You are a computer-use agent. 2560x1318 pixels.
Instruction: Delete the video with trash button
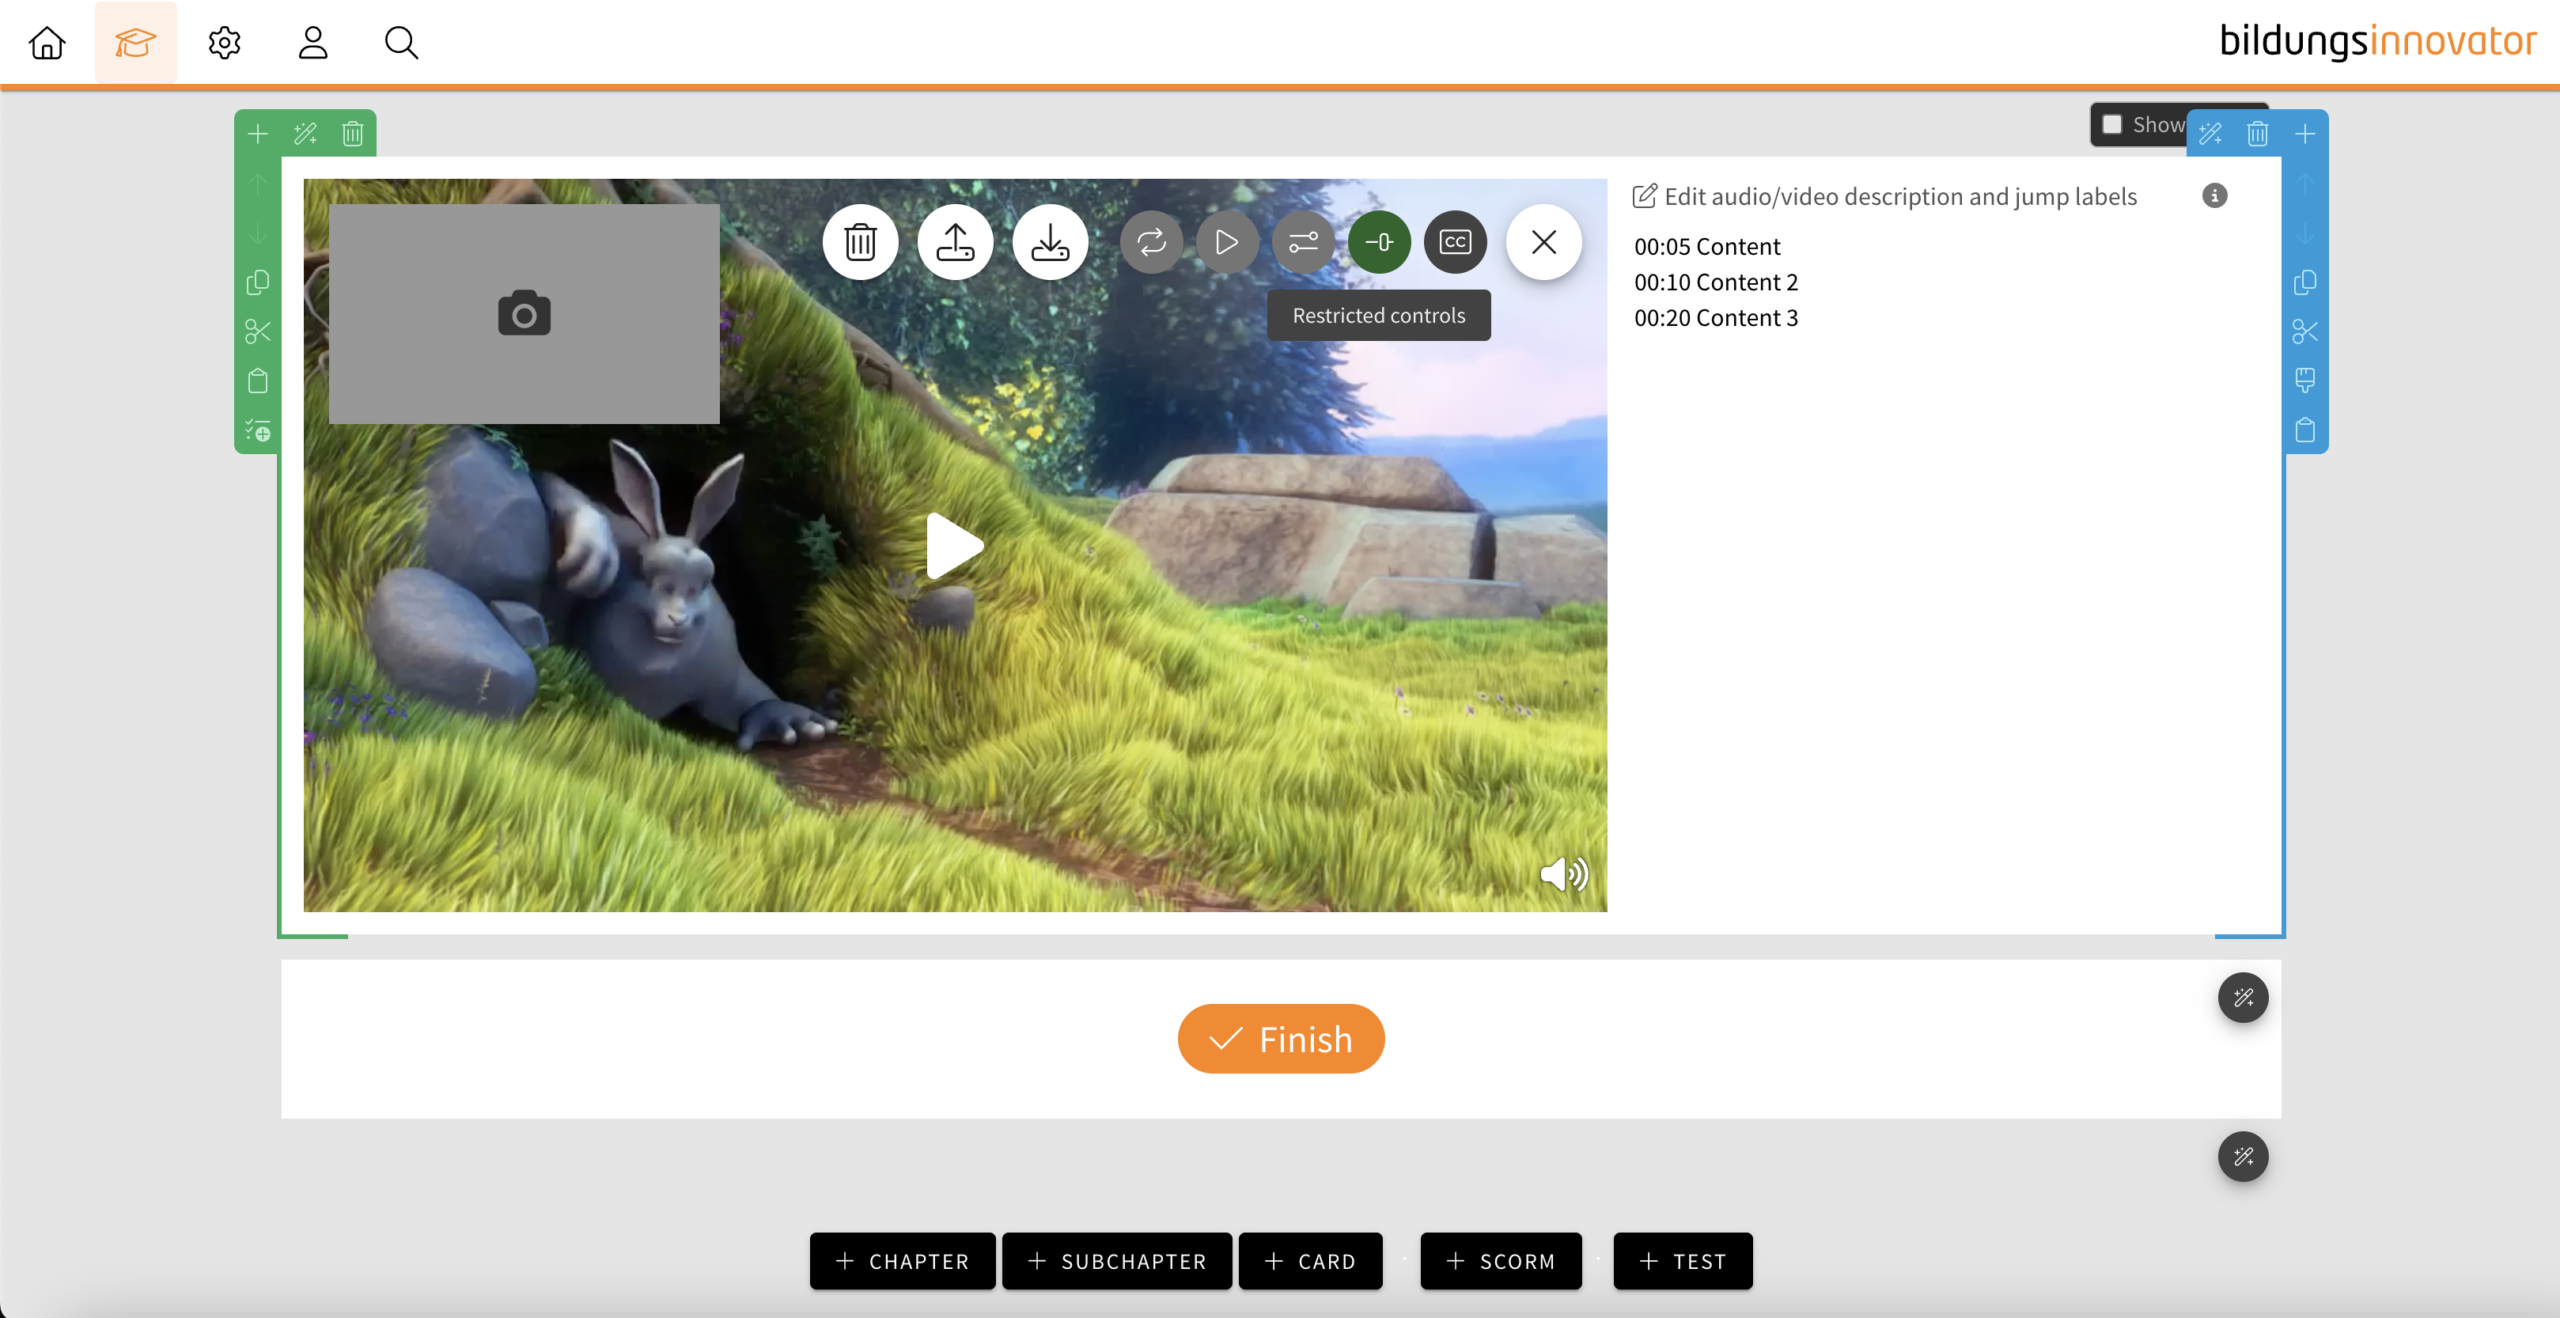(860, 242)
